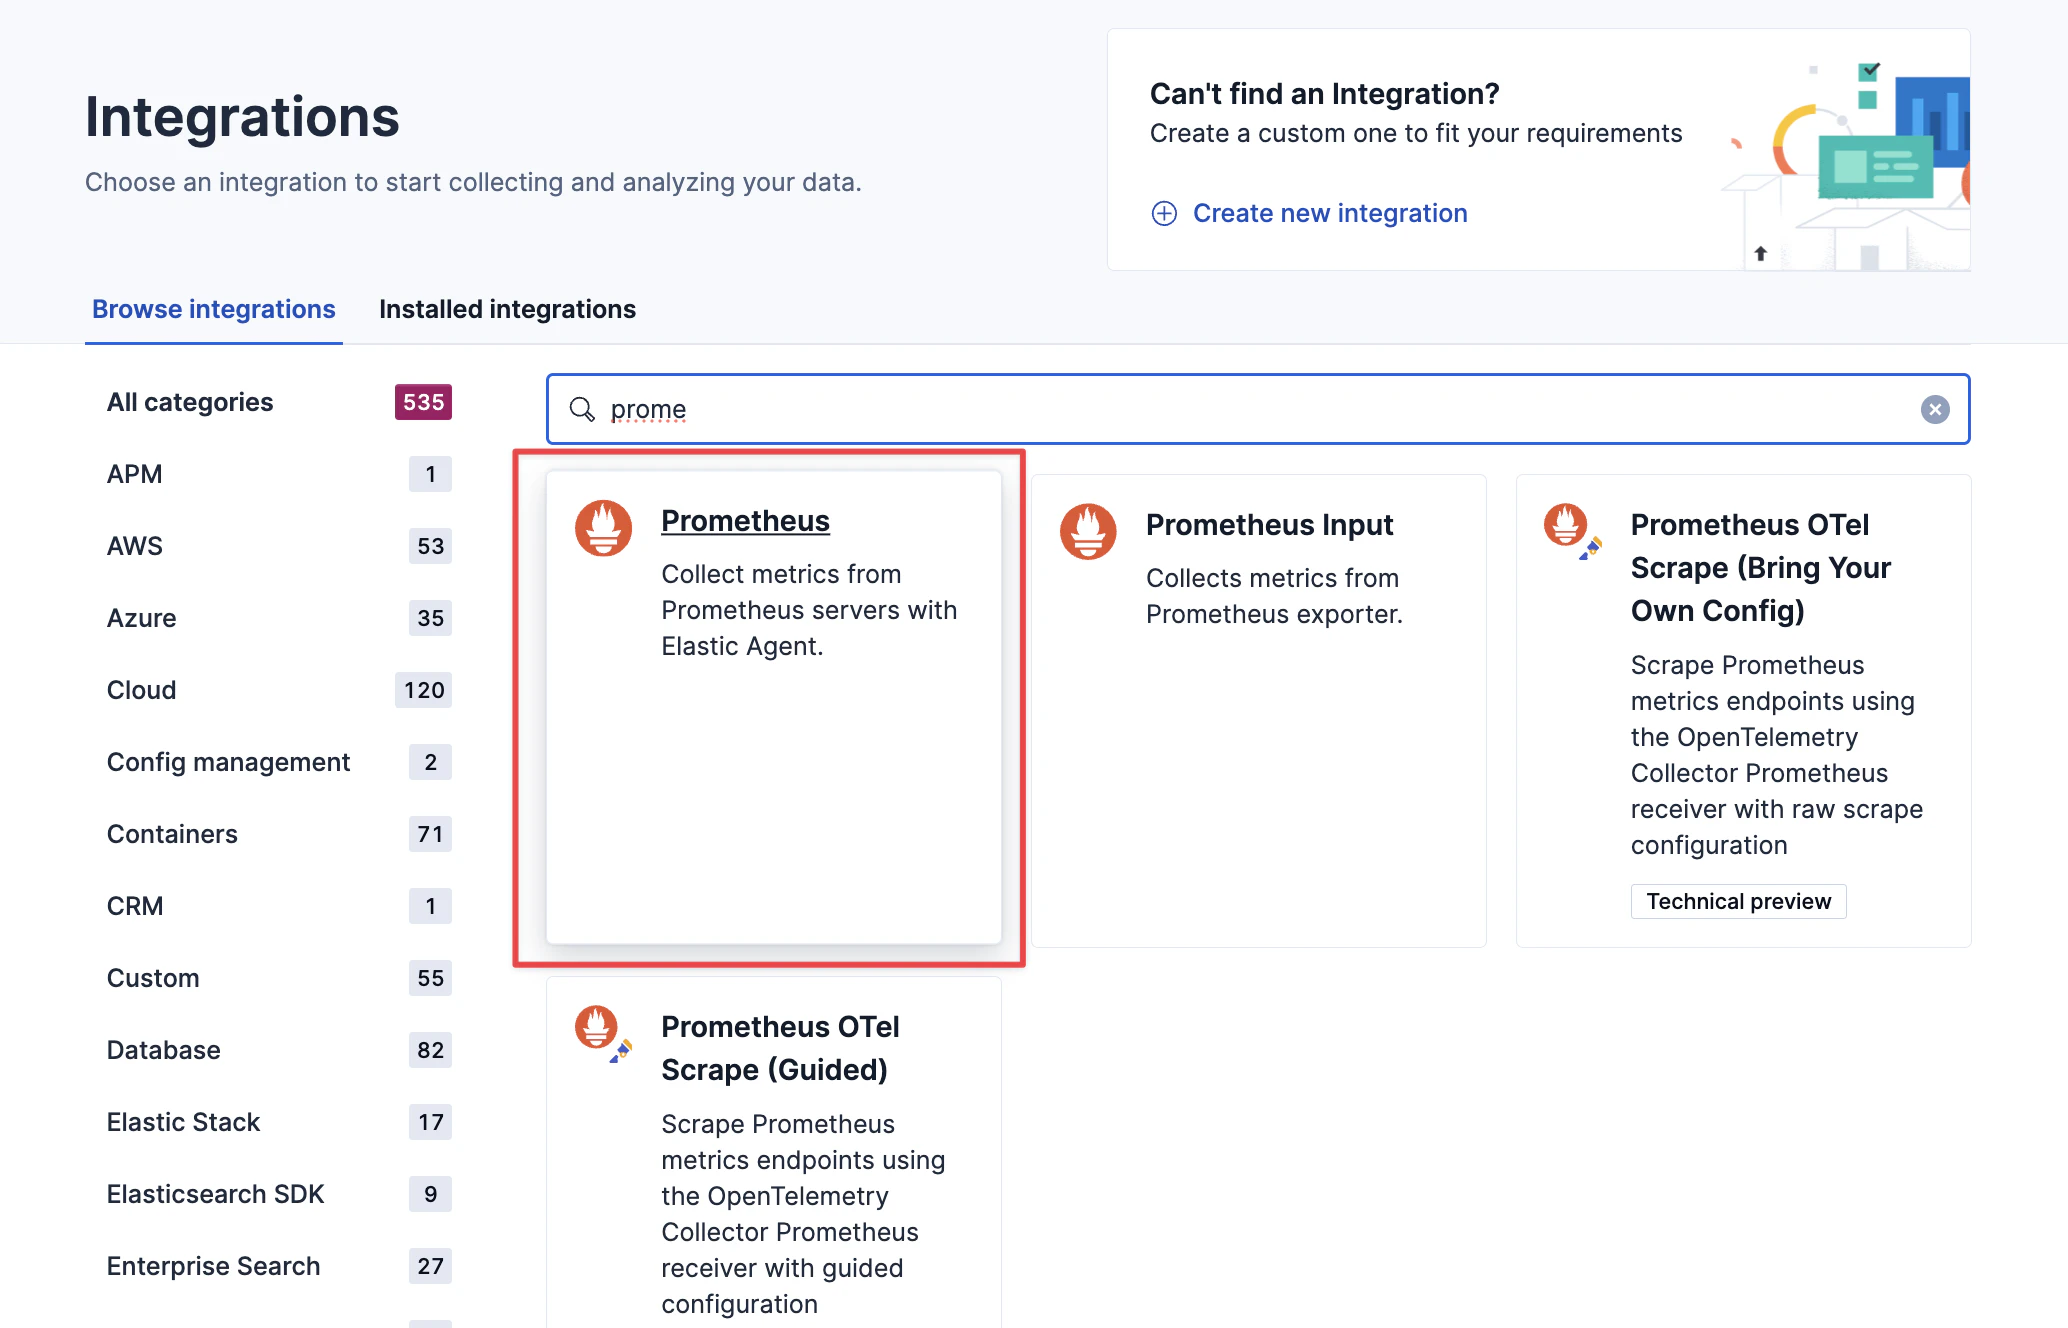Screen dimensions: 2068x1328
Task: Click the plus circle create icon
Action: [1164, 213]
